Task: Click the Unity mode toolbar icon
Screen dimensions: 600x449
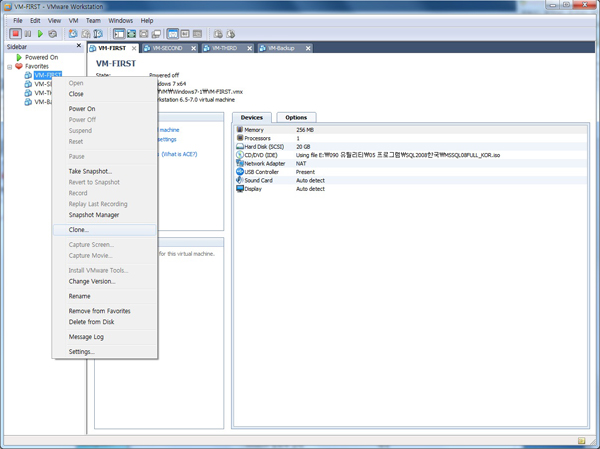Action: coord(156,34)
